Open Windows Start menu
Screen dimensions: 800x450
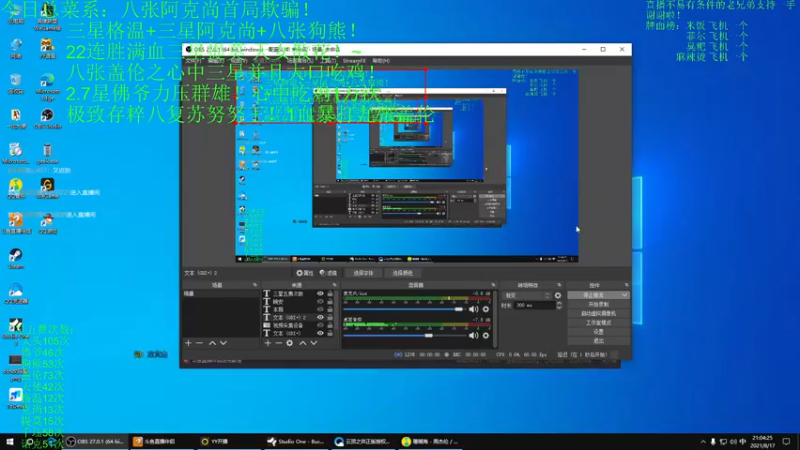pos(9,442)
